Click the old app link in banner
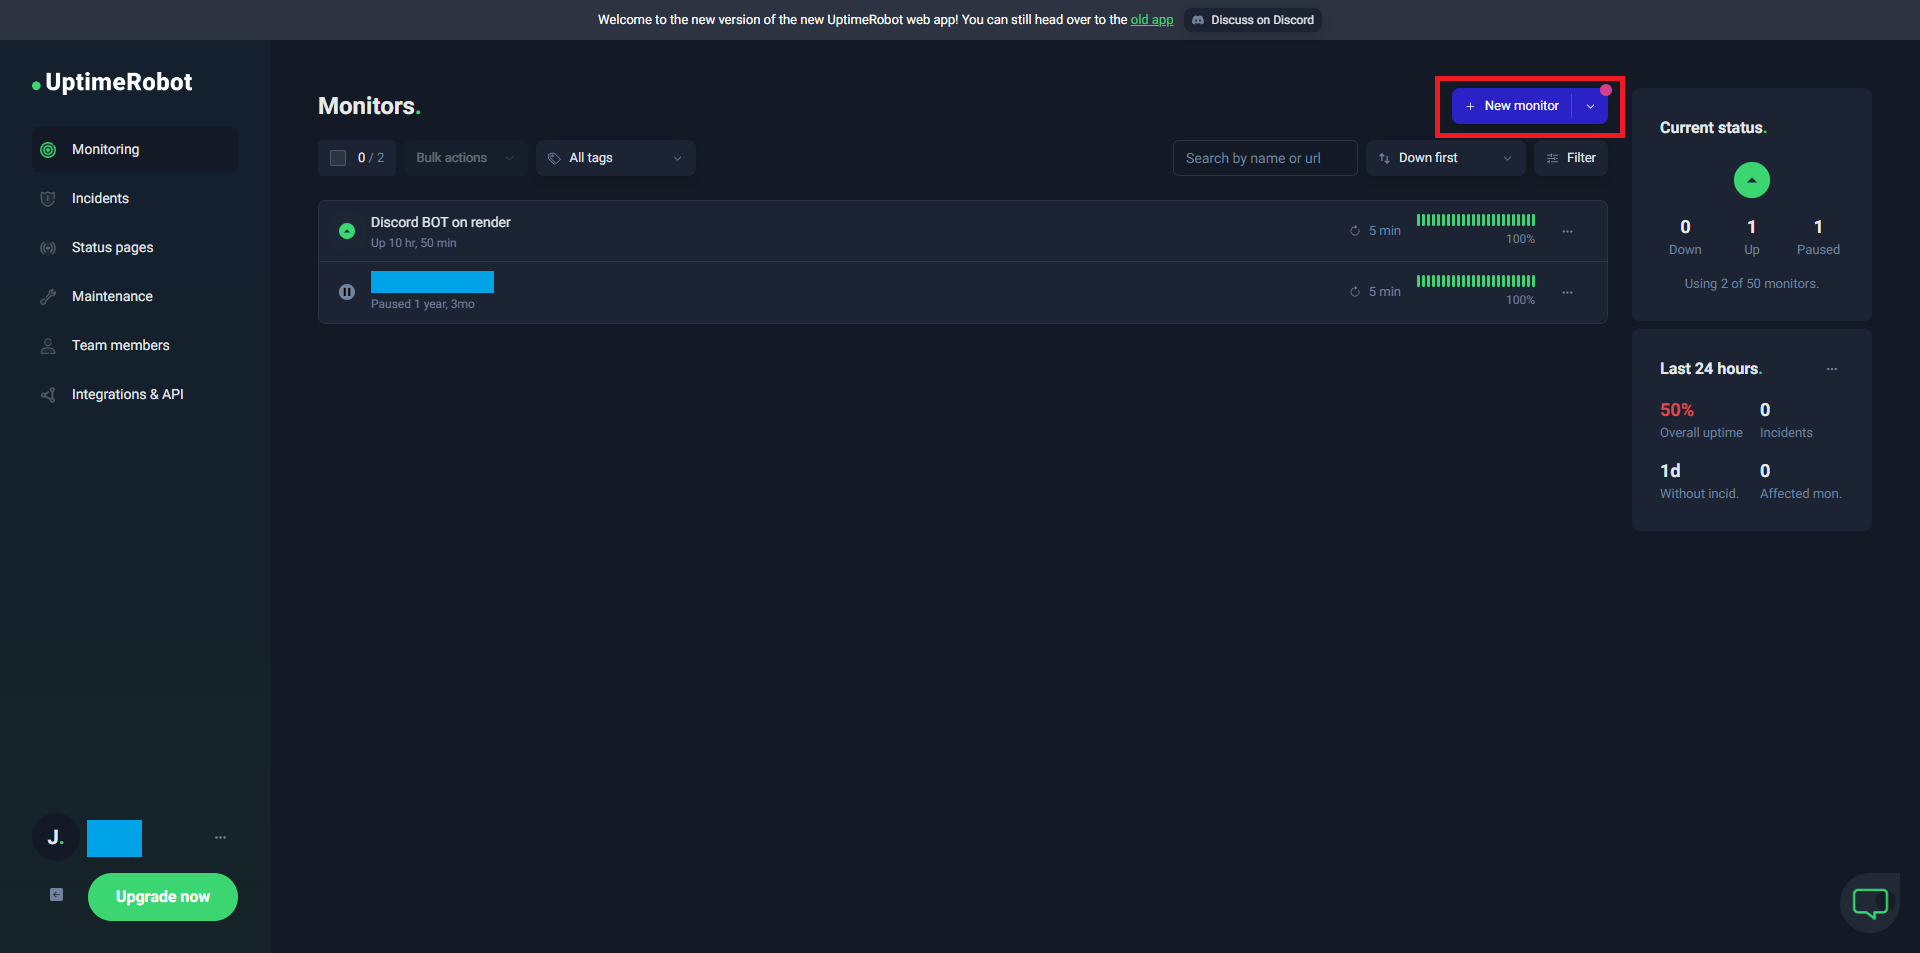The height and width of the screenshot is (953, 1920). [x=1152, y=20]
